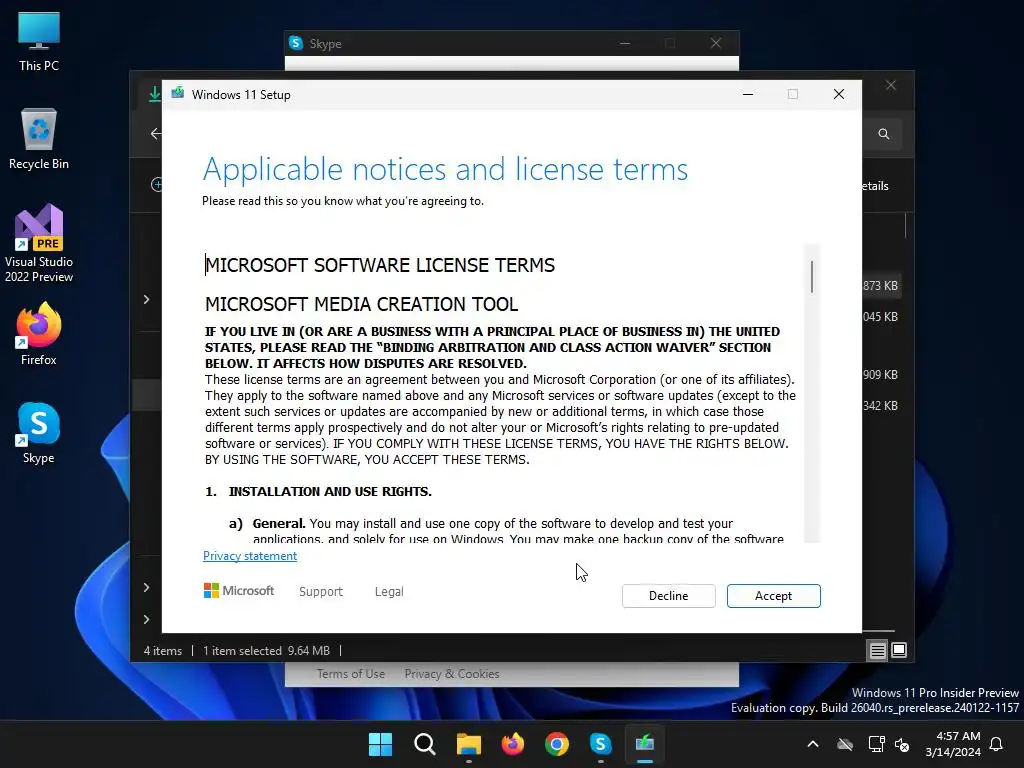
Task: Open Terms of Use in Skype window
Action: tap(351, 674)
